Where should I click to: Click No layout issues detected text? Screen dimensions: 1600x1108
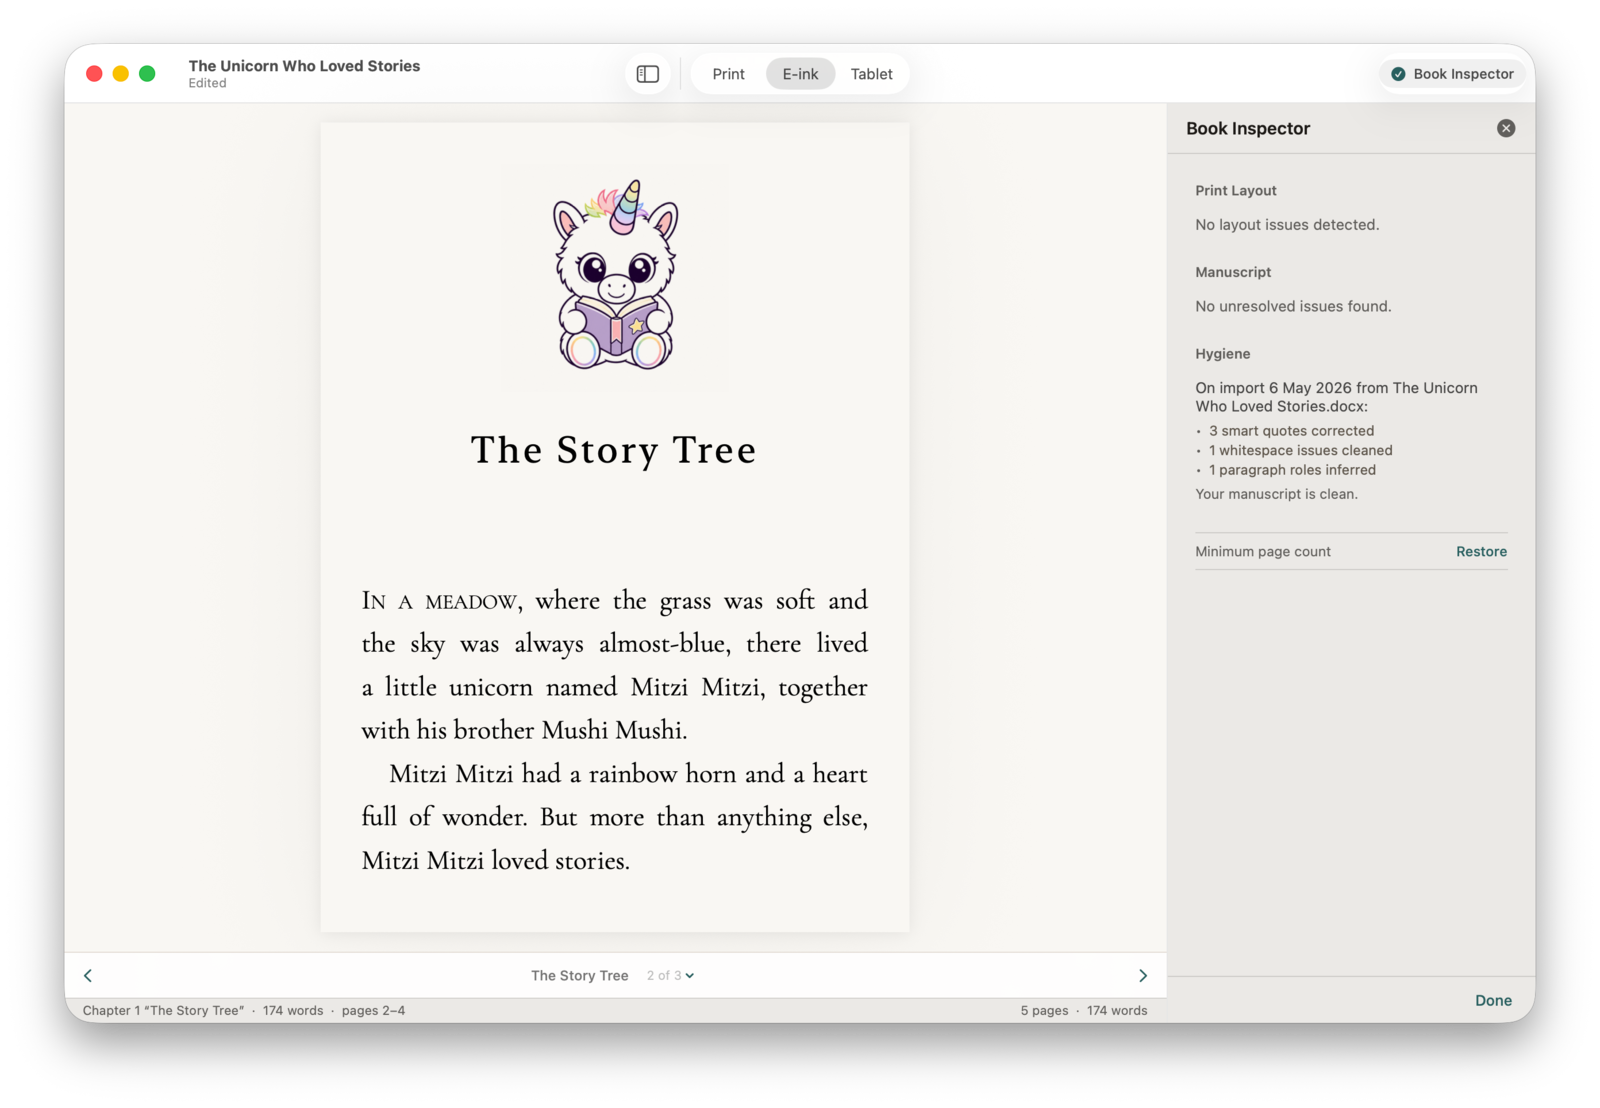pyautogui.click(x=1287, y=225)
